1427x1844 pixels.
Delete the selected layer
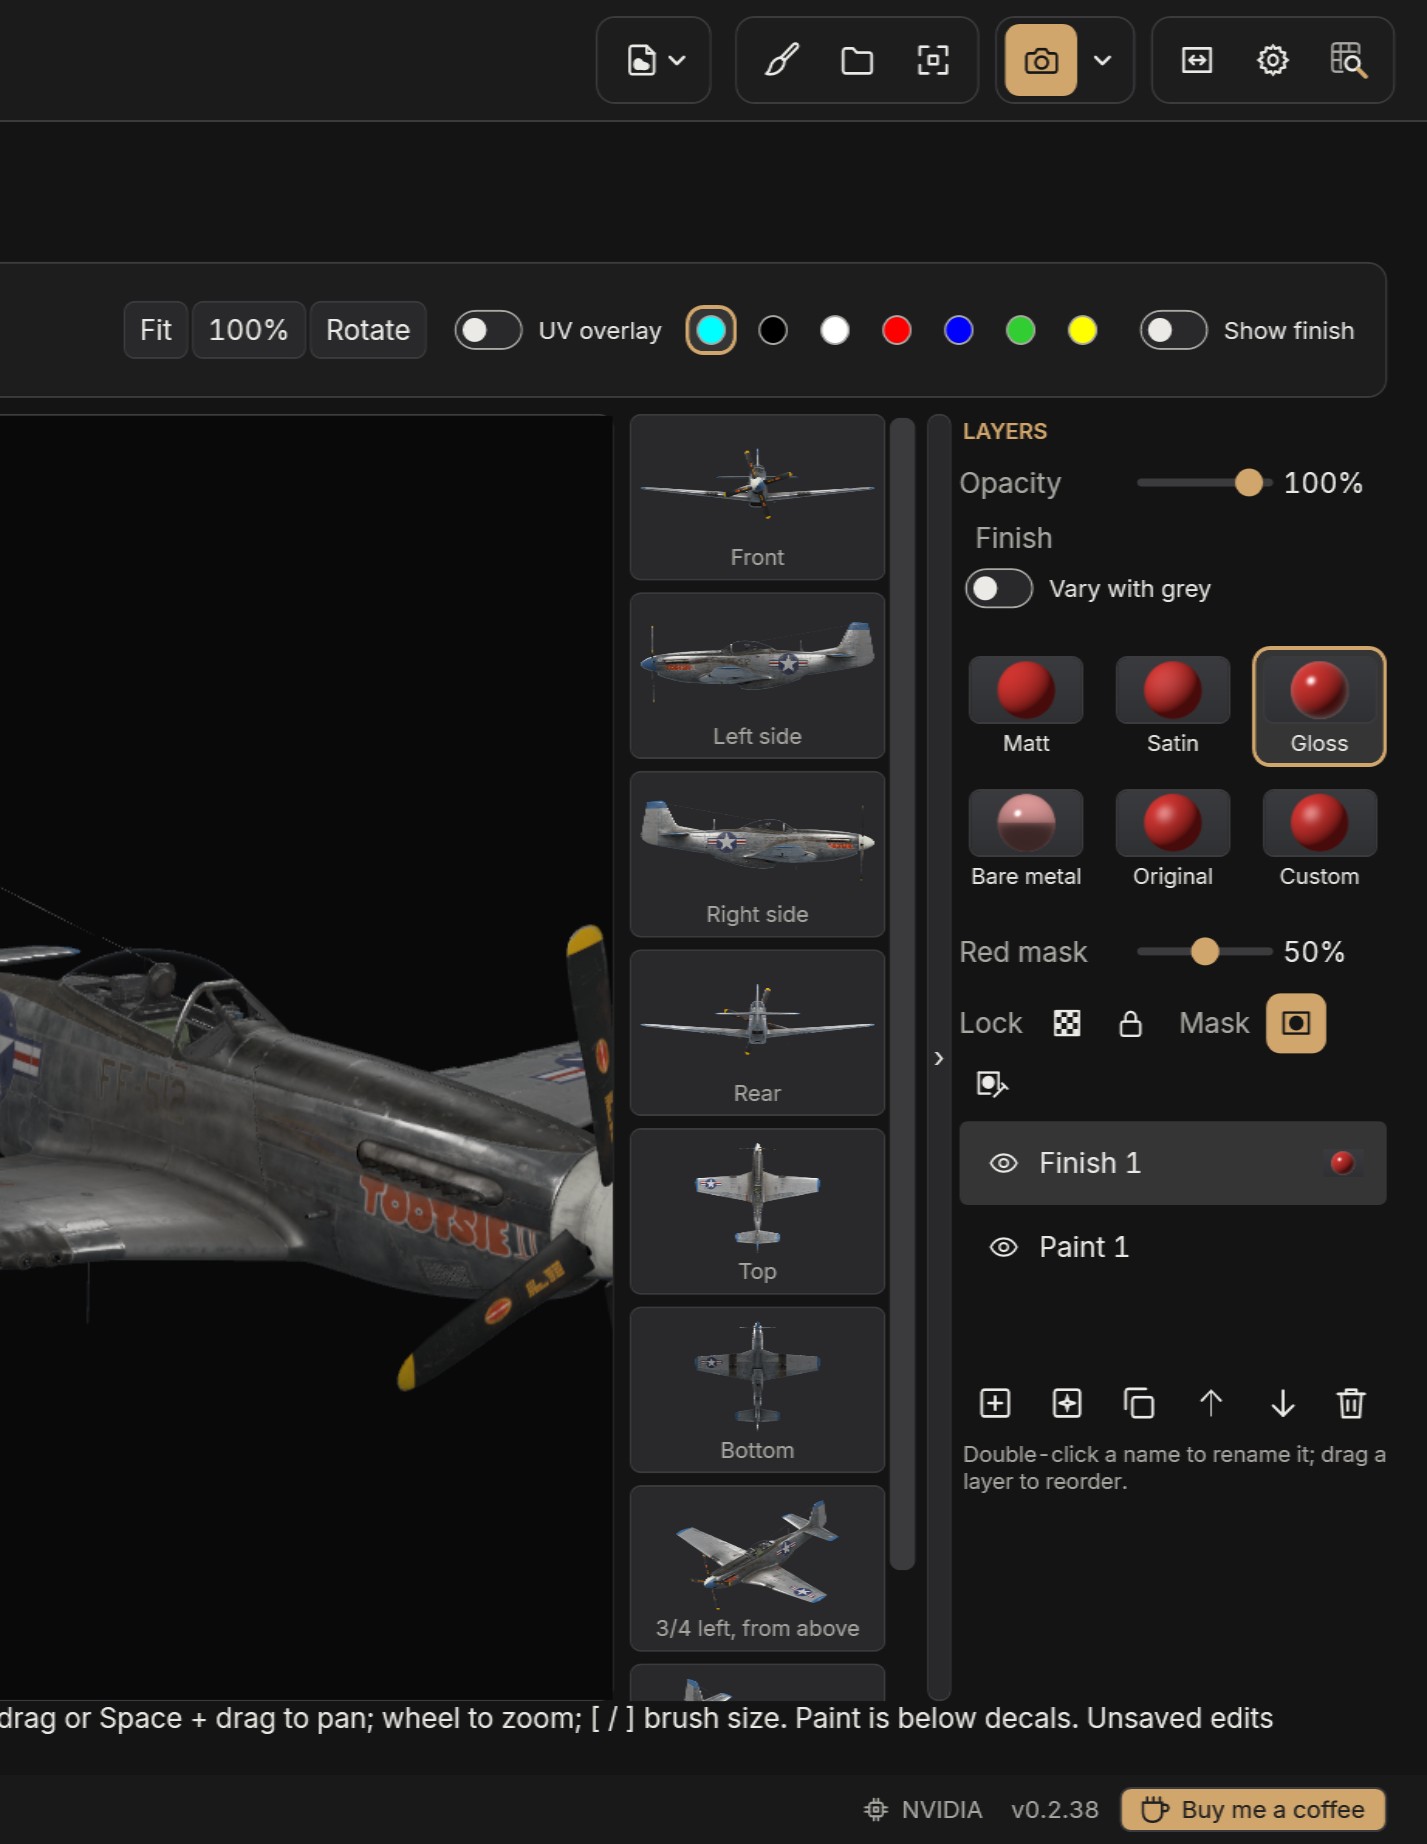[1351, 1403]
